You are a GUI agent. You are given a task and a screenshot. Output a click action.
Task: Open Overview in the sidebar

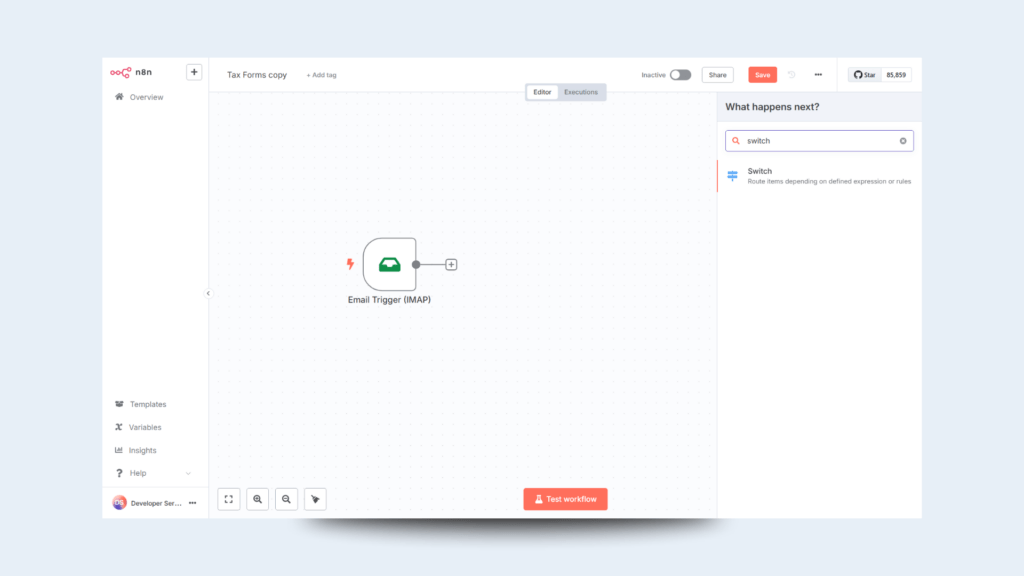[146, 97]
